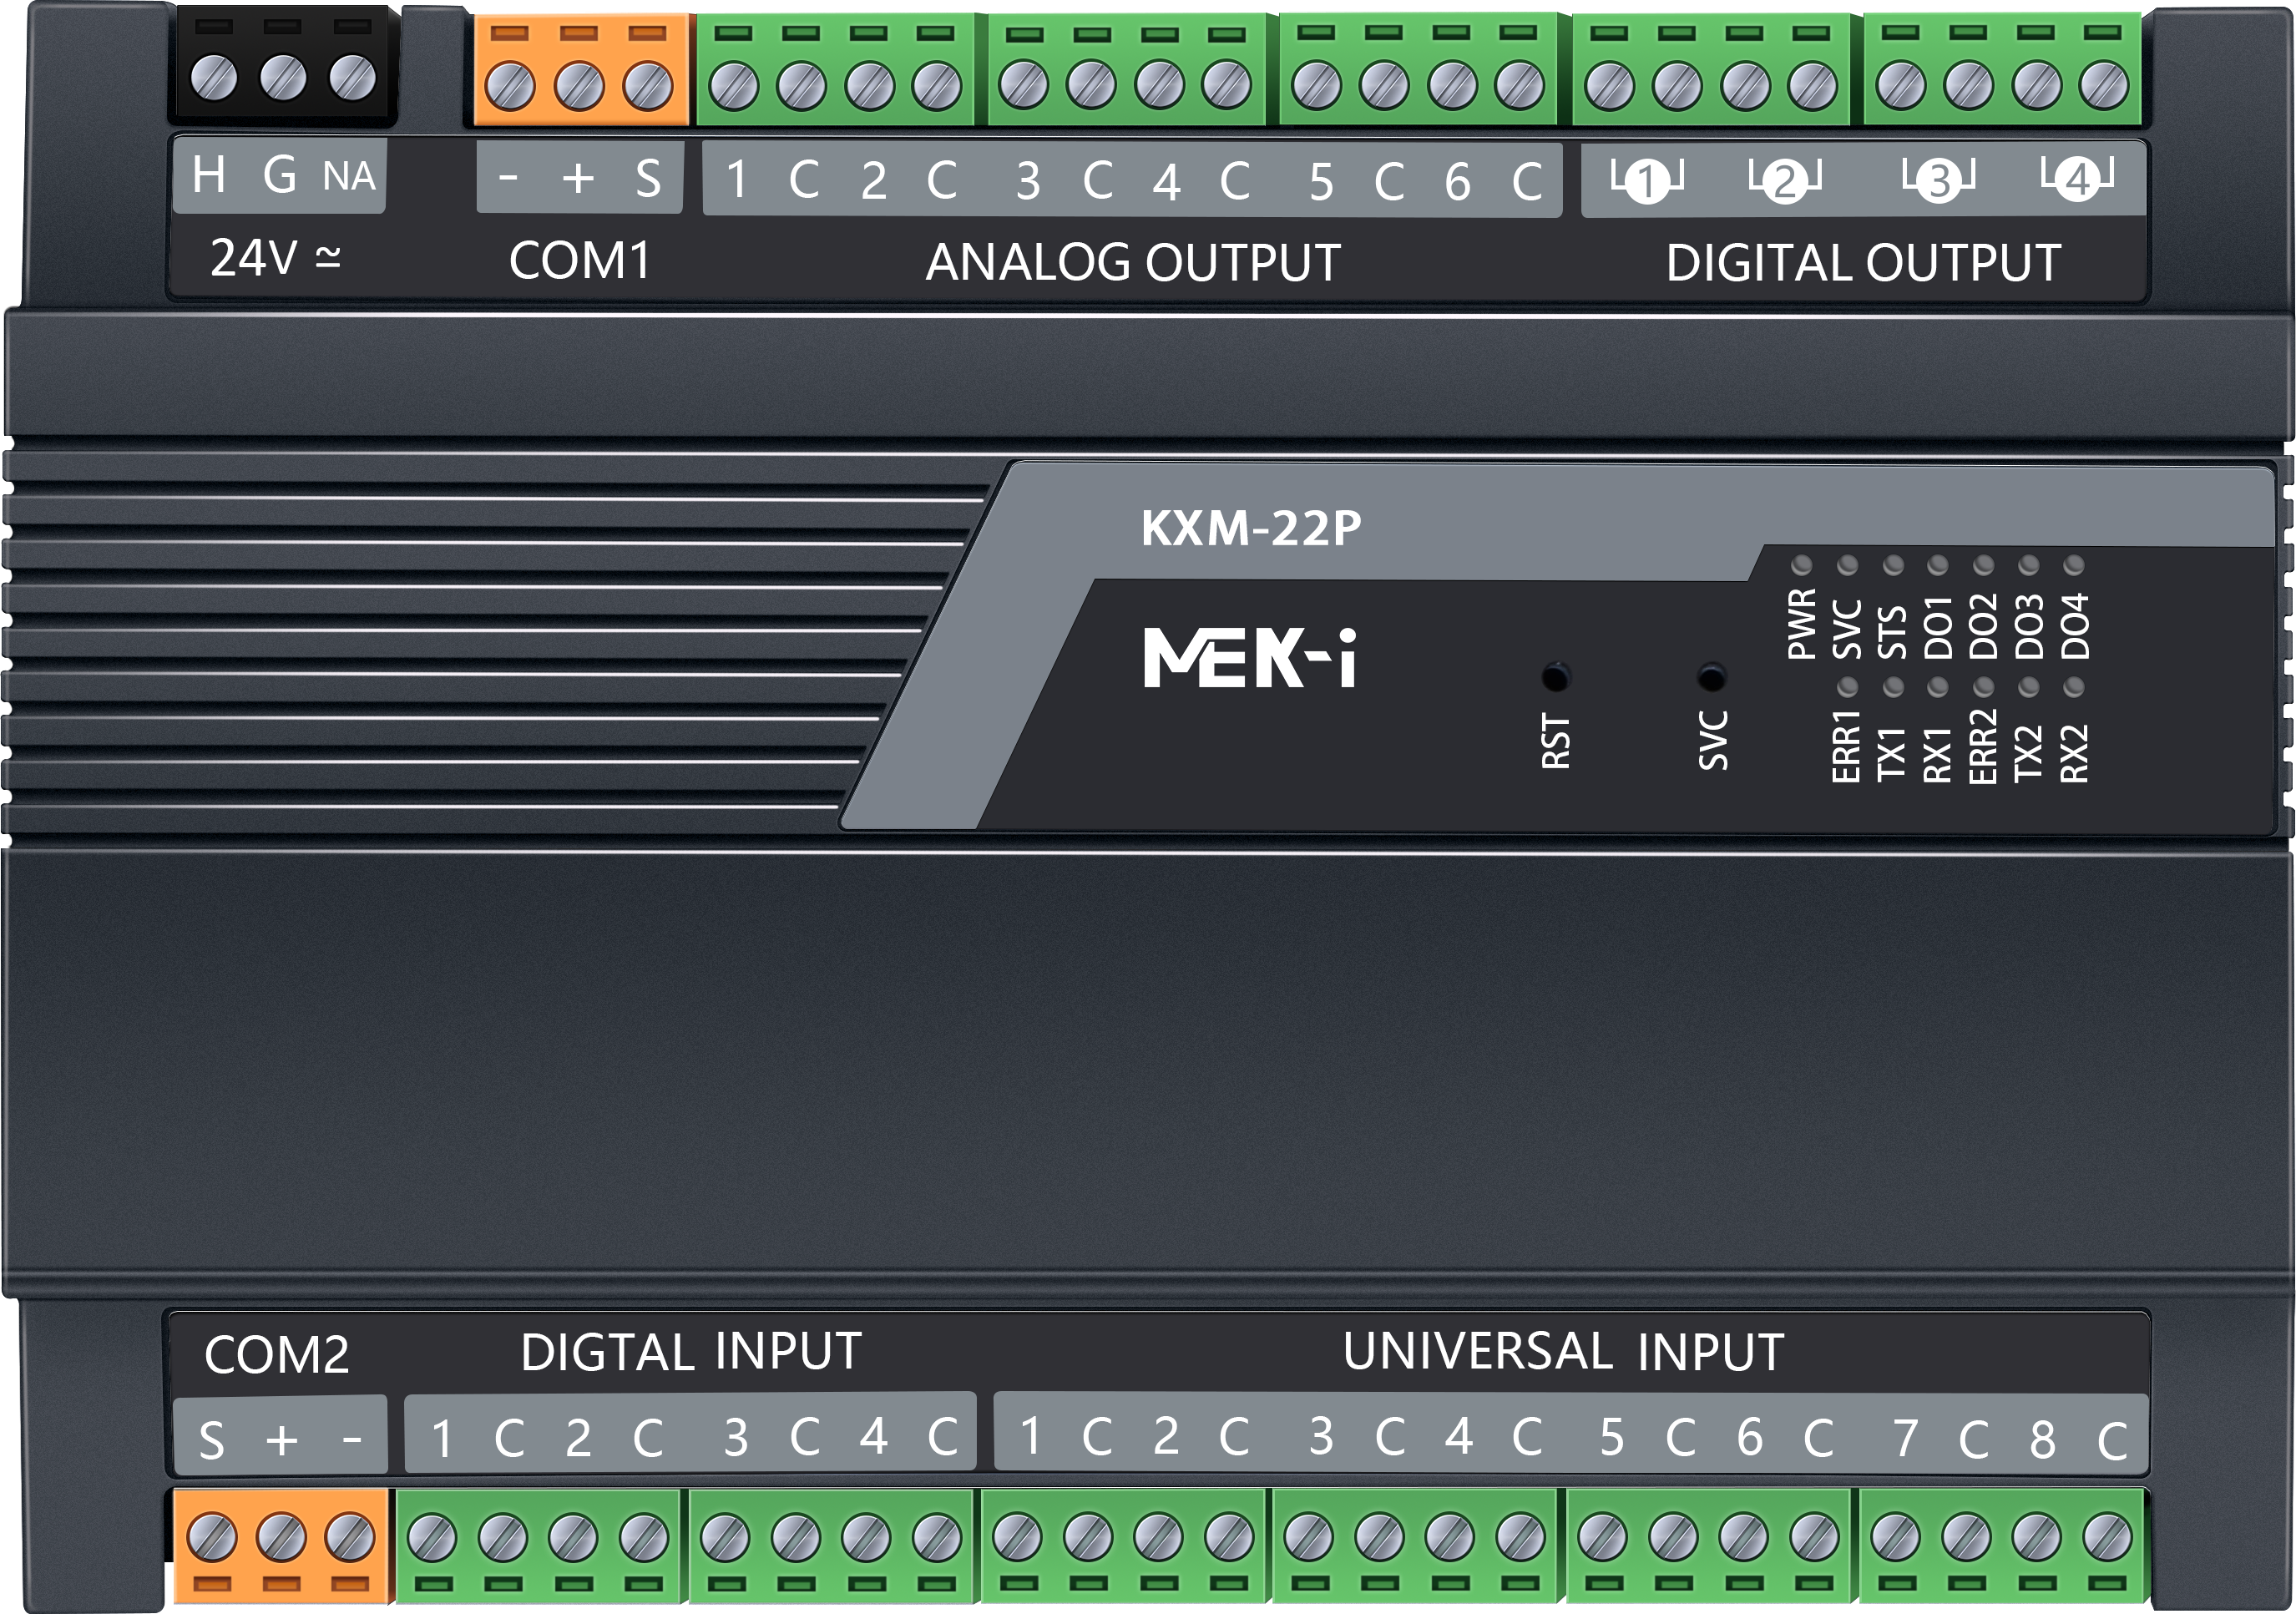Viewport: 2296px width, 1614px height.
Task: Click the + terminal label above COM1
Action: [578, 179]
